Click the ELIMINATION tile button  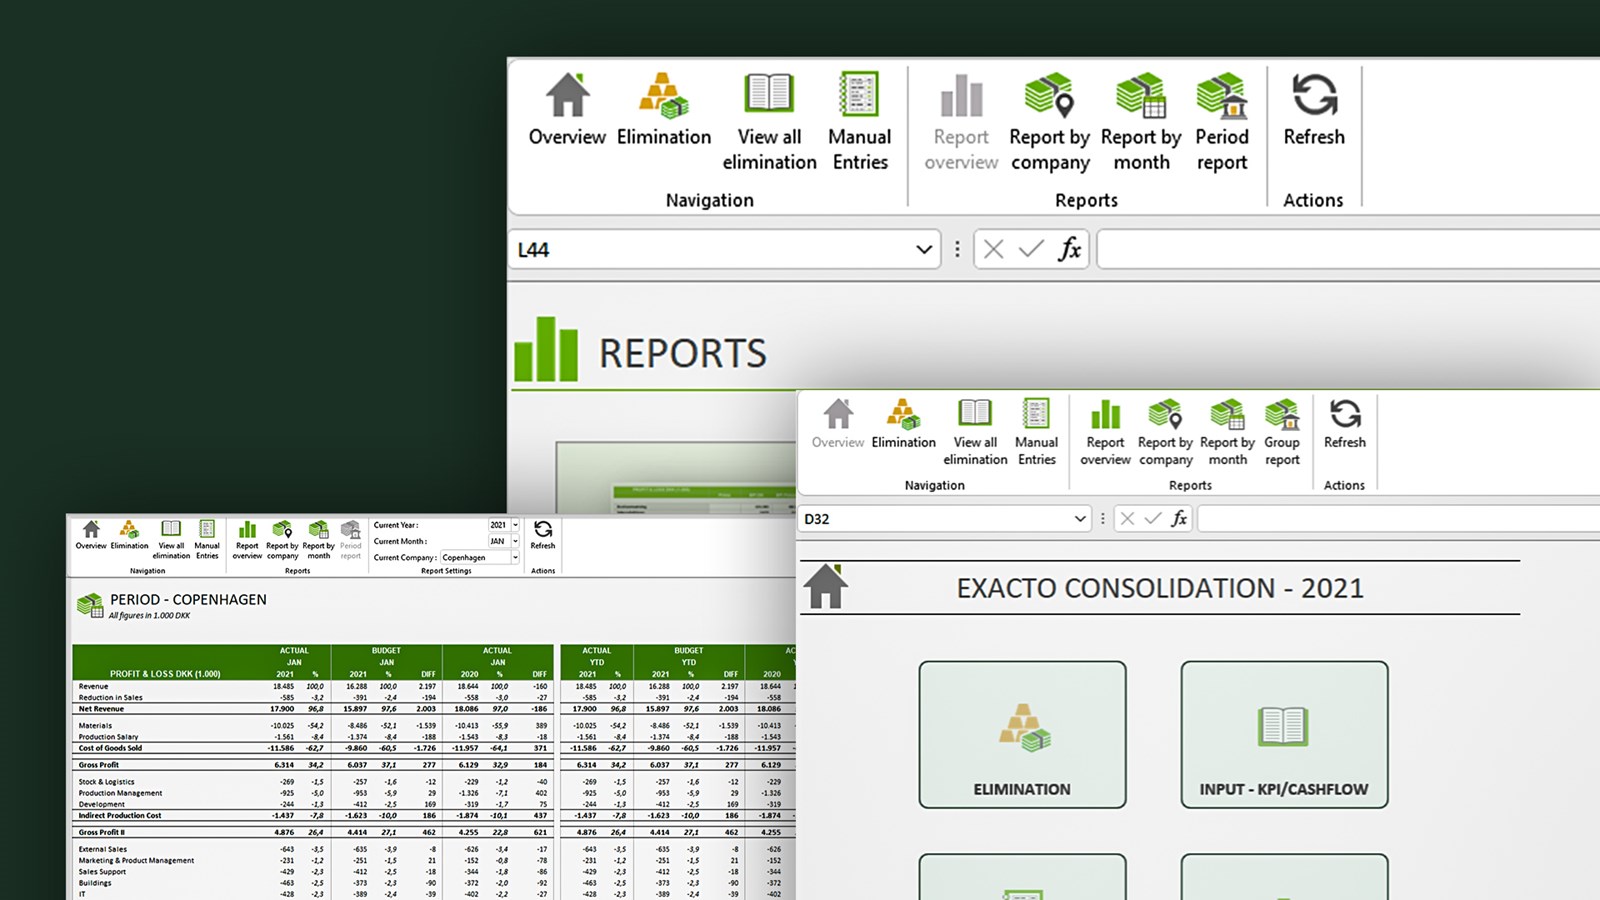pos(1022,734)
